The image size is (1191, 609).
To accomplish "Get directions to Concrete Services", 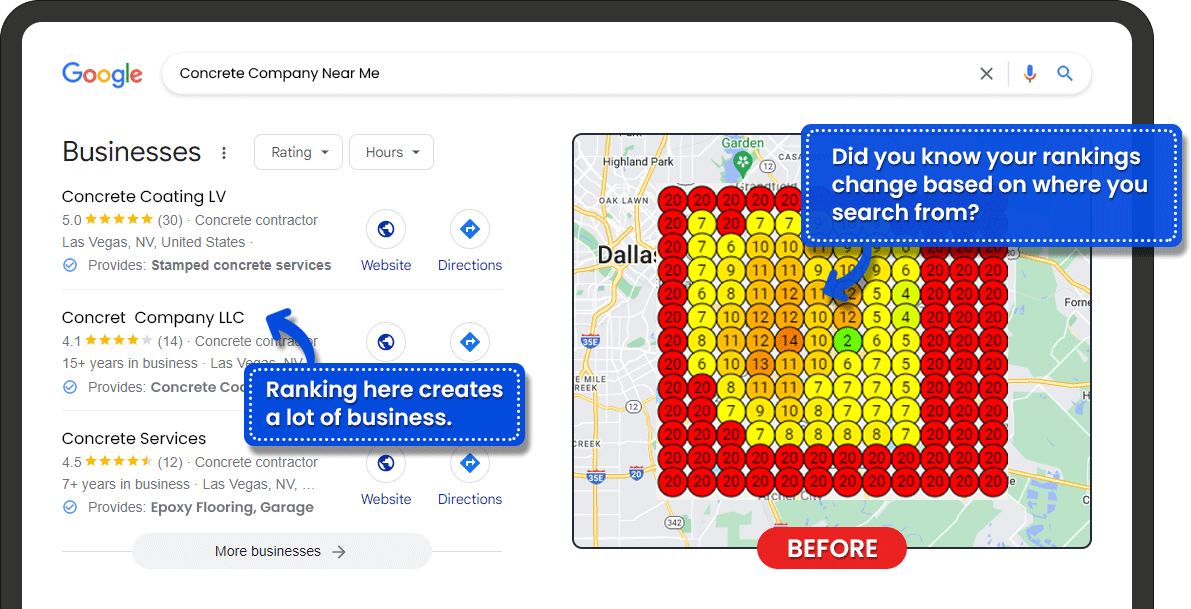I will coord(469,465).
